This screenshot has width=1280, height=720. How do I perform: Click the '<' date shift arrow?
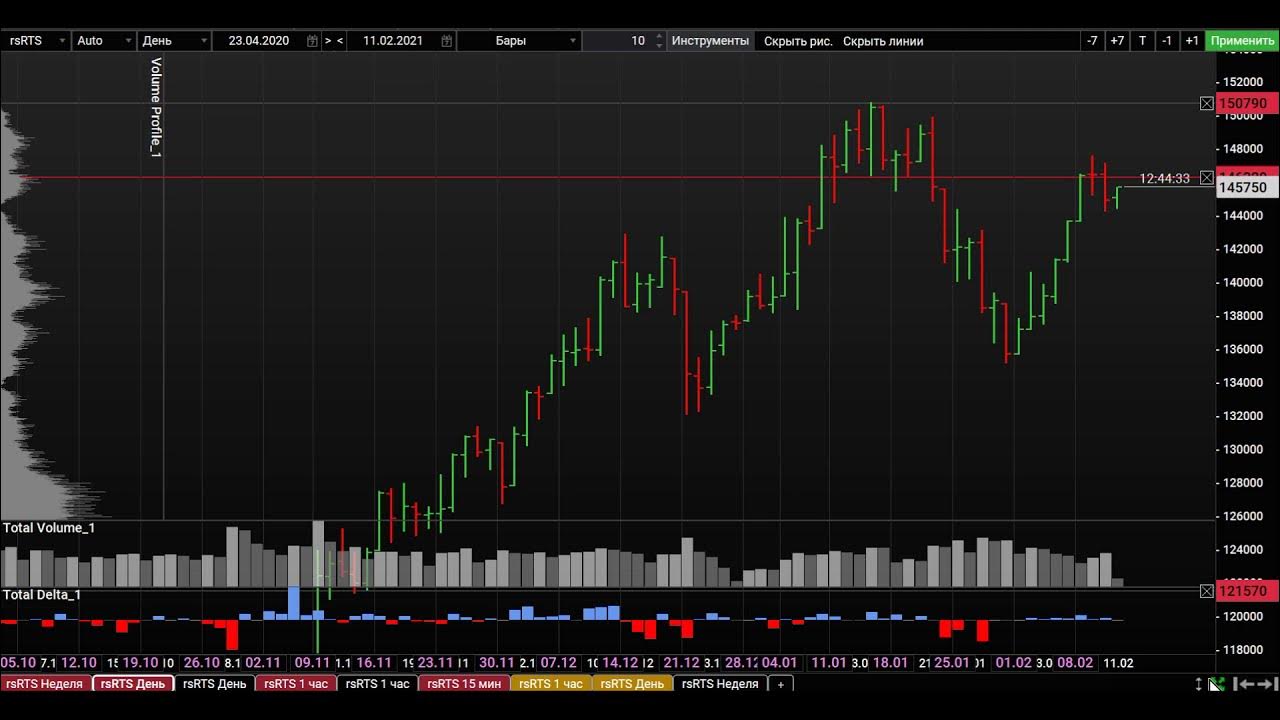(341, 41)
